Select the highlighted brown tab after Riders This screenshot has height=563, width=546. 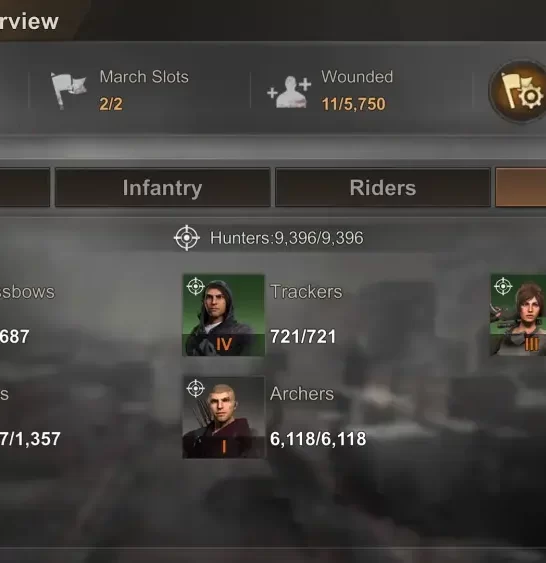[x=521, y=187]
